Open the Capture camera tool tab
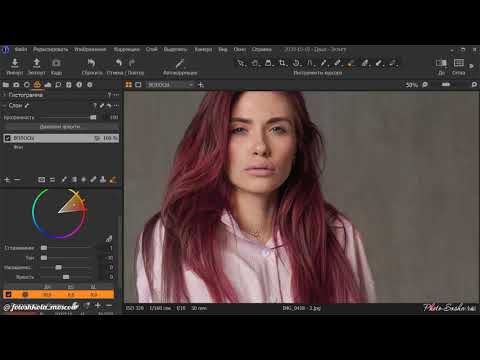480x360 pixels. (16, 85)
